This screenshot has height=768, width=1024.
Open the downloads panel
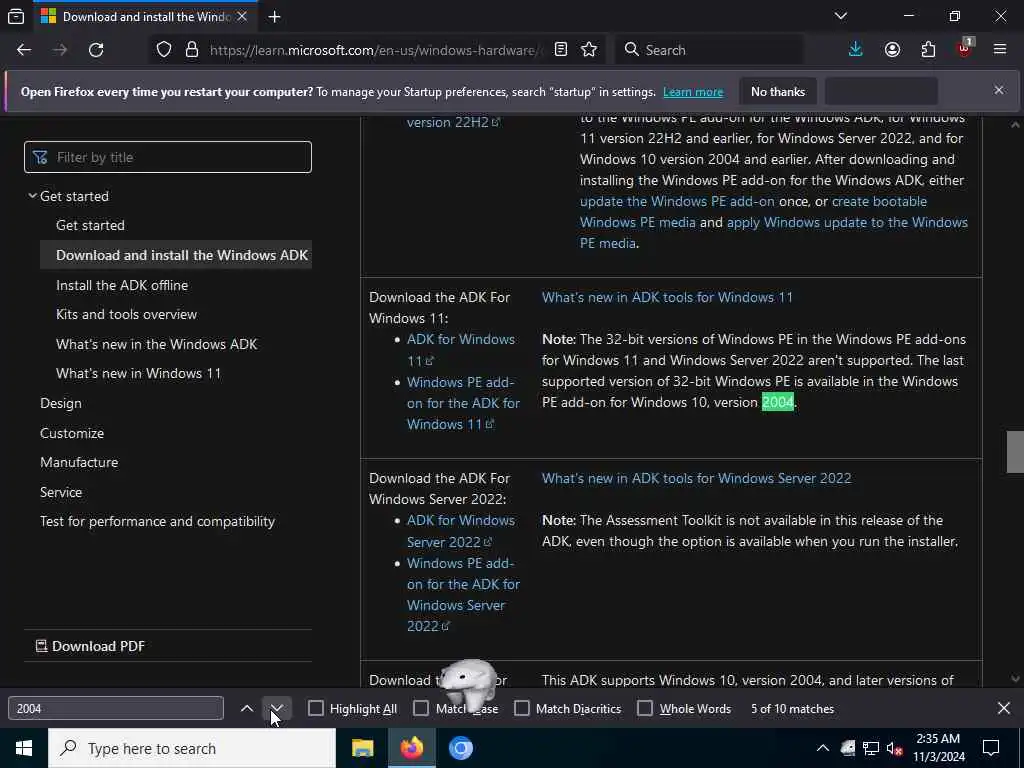[856, 50]
